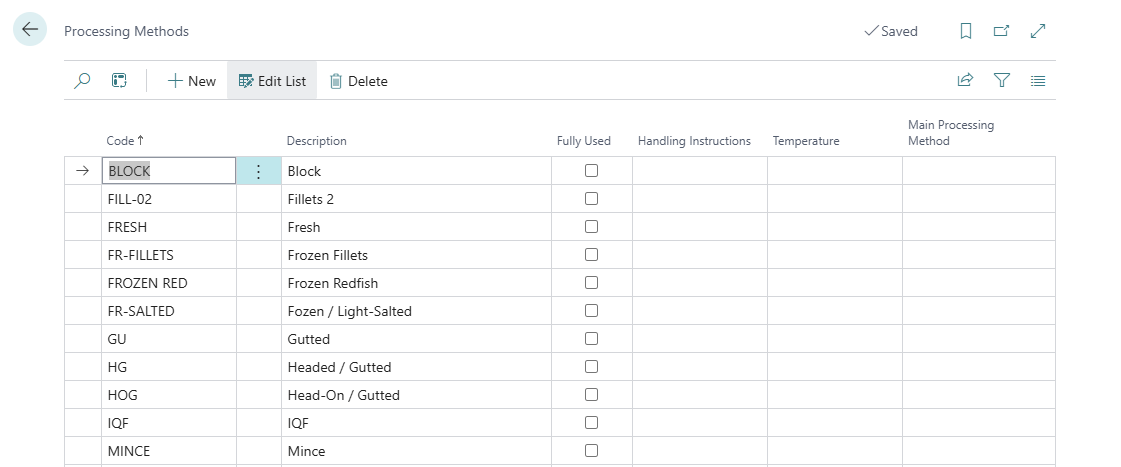Open the filter pane funnel icon
This screenshot has width=1121, height=467.
click(1002, 80)
